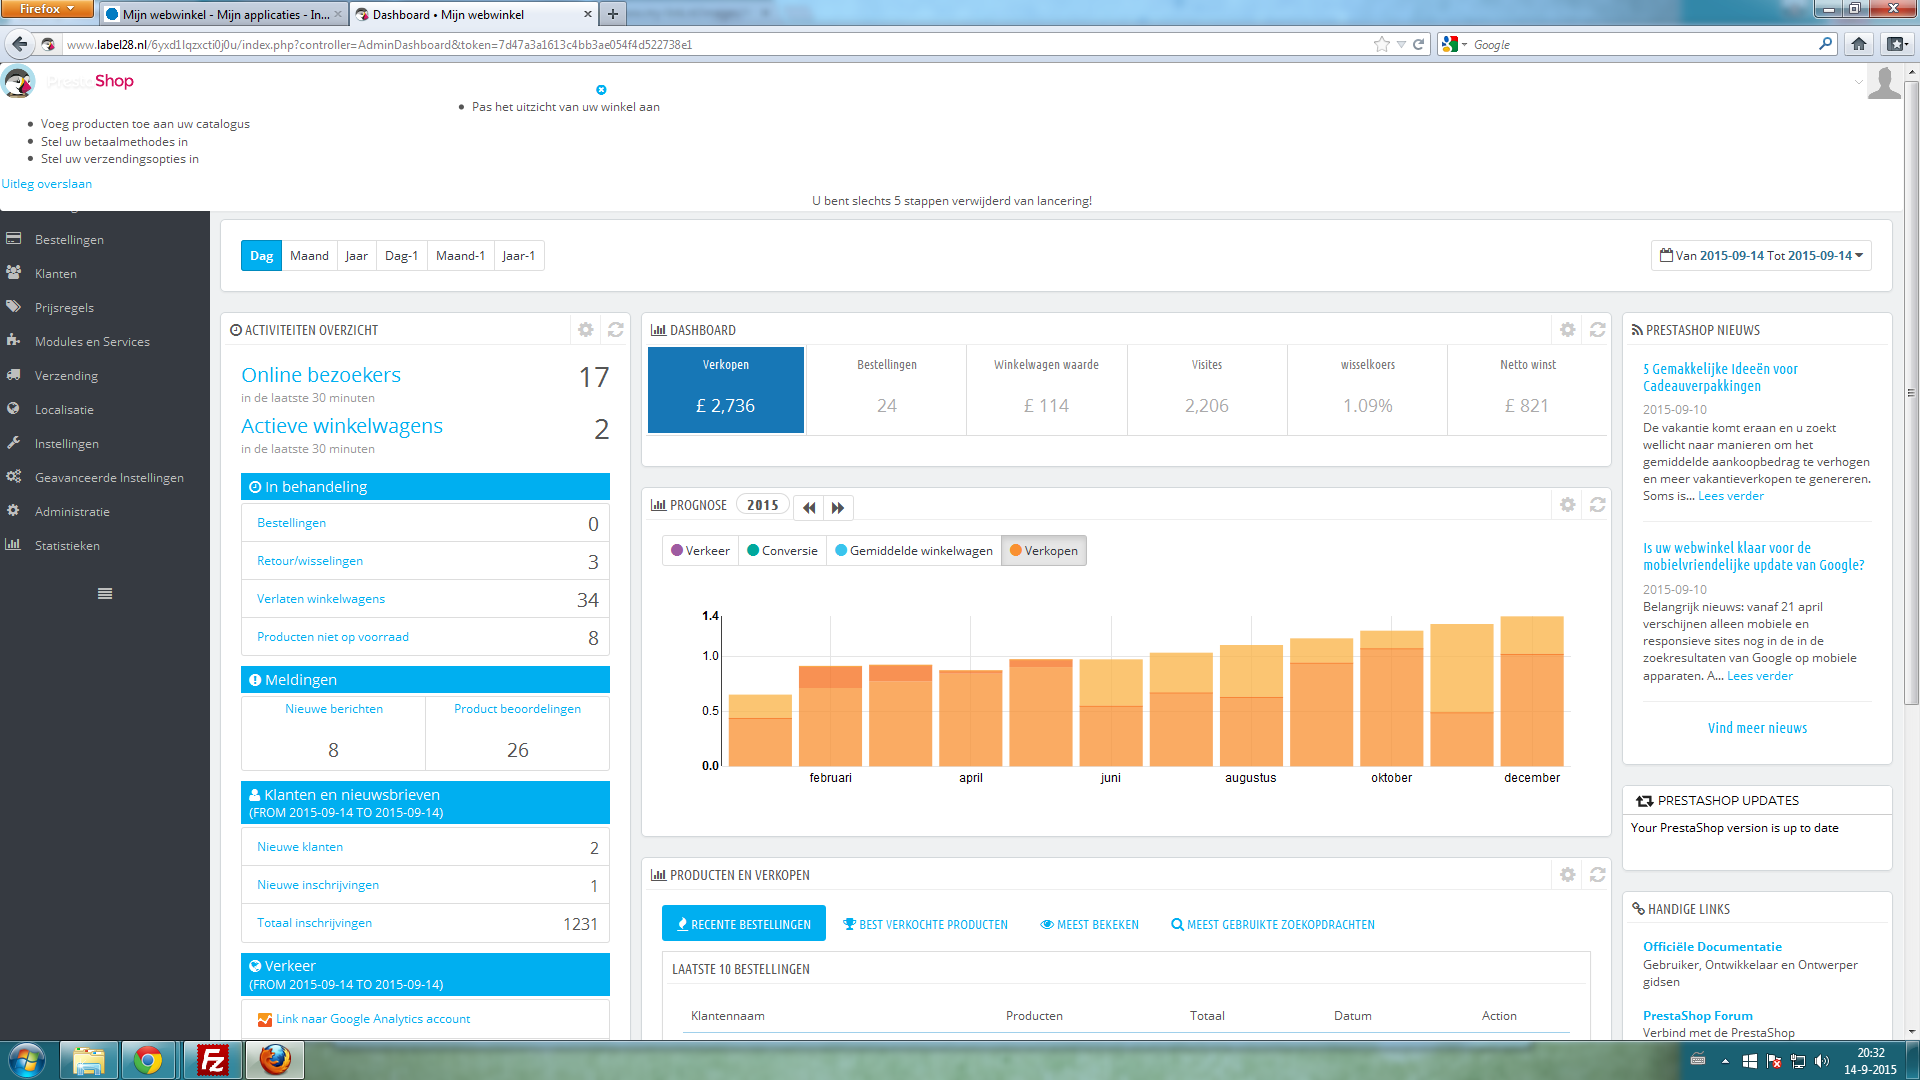Switch to the Best Verkochte Producten tab

(925, 925)
